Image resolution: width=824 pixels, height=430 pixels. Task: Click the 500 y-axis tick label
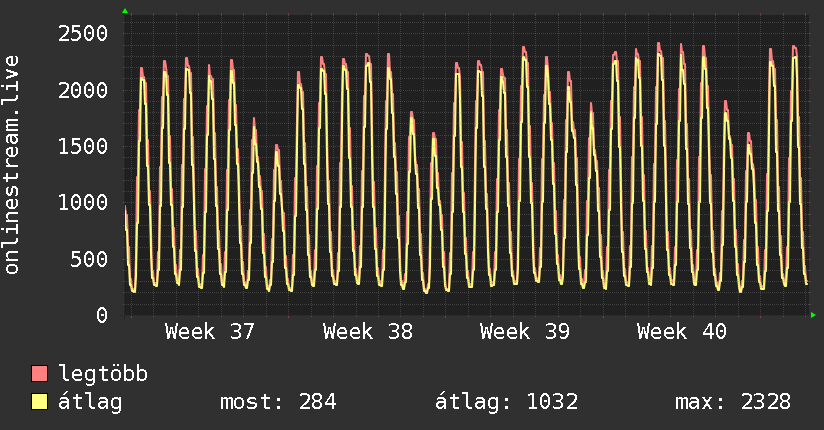point(89,259)
